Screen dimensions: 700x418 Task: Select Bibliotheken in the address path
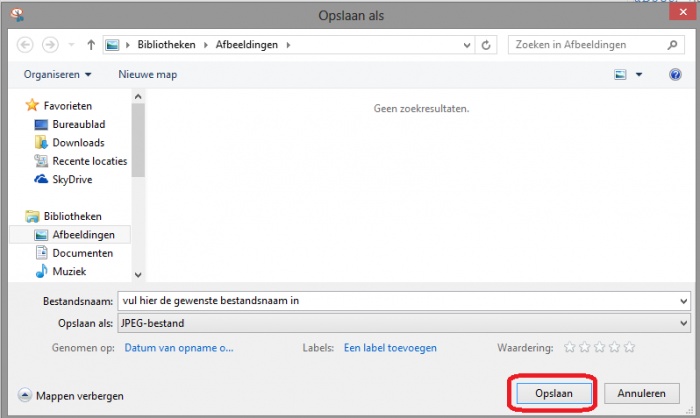166,45
